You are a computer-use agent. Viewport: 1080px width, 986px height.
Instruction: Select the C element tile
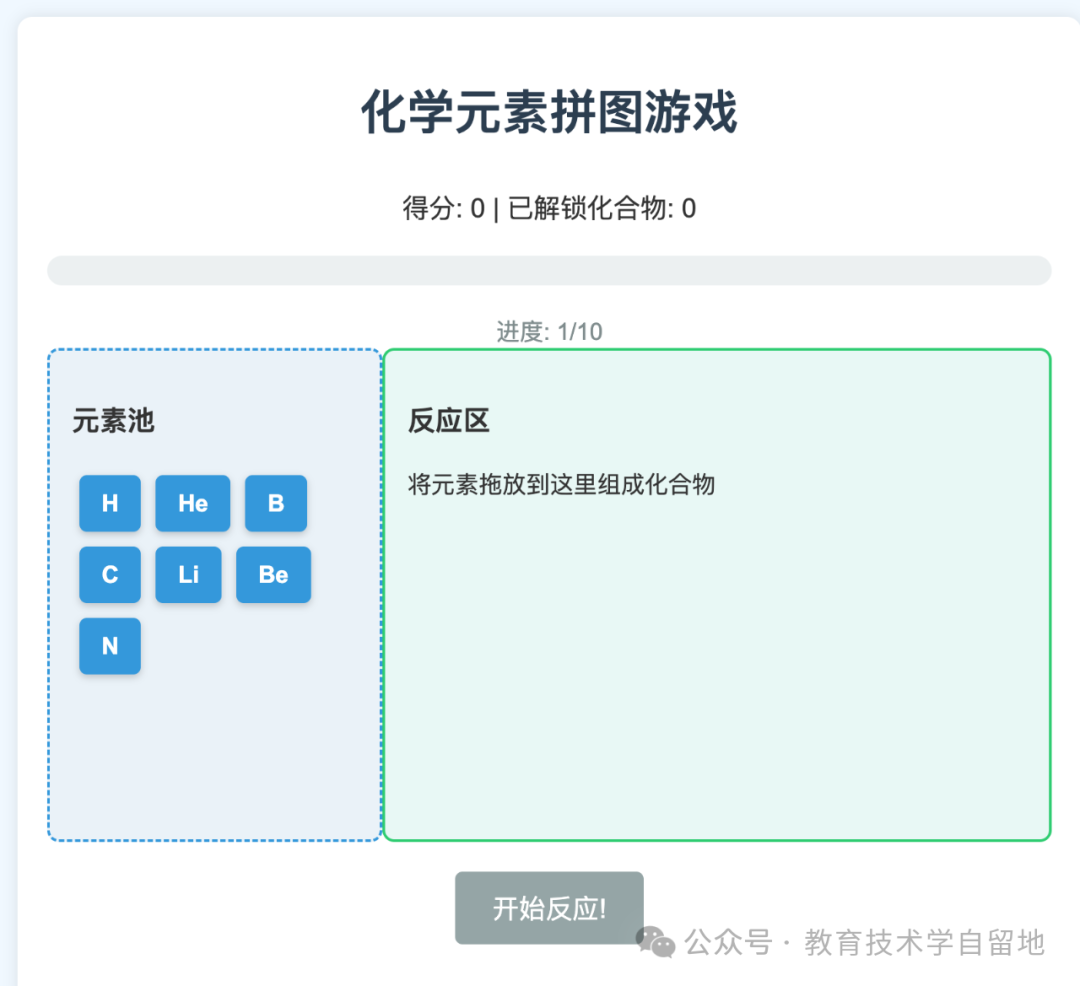[110, 575]
